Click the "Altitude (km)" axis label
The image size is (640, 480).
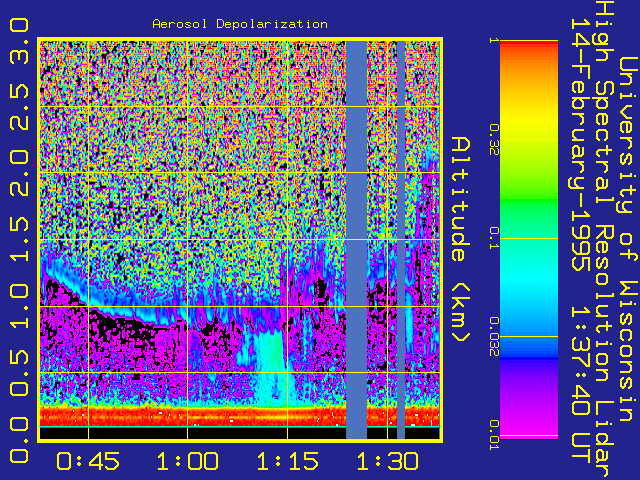(461, 240)
